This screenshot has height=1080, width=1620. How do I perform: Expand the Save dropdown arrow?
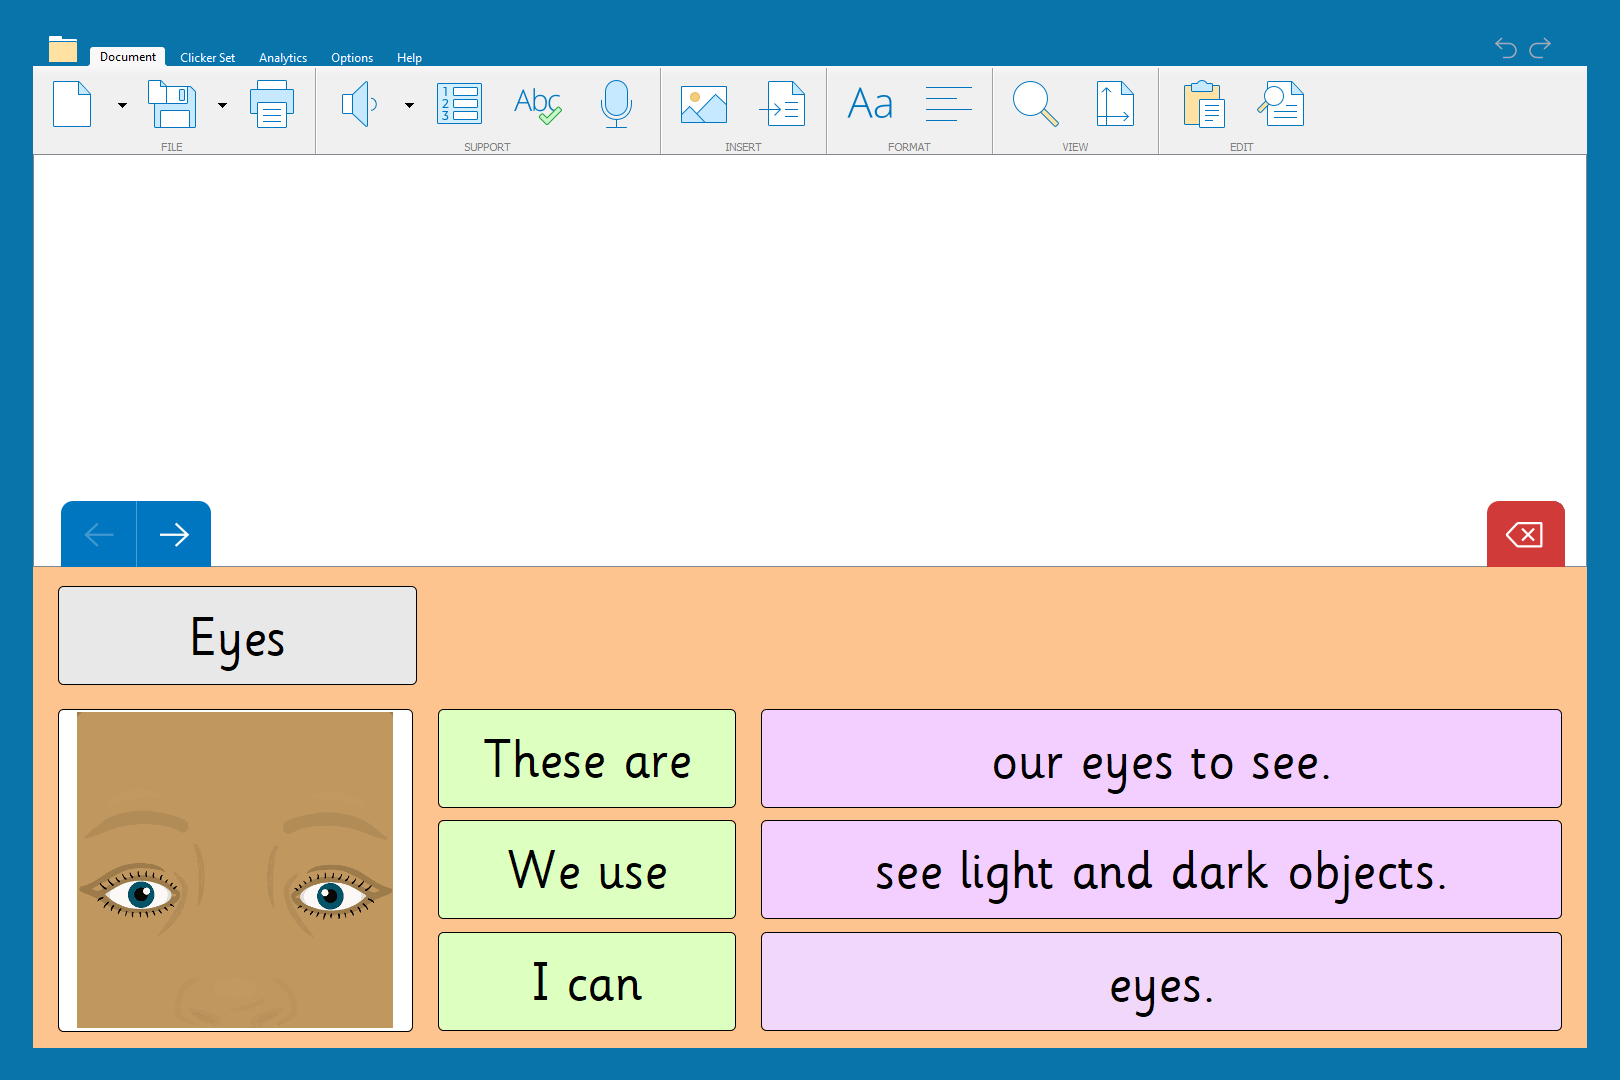(222, 105)
